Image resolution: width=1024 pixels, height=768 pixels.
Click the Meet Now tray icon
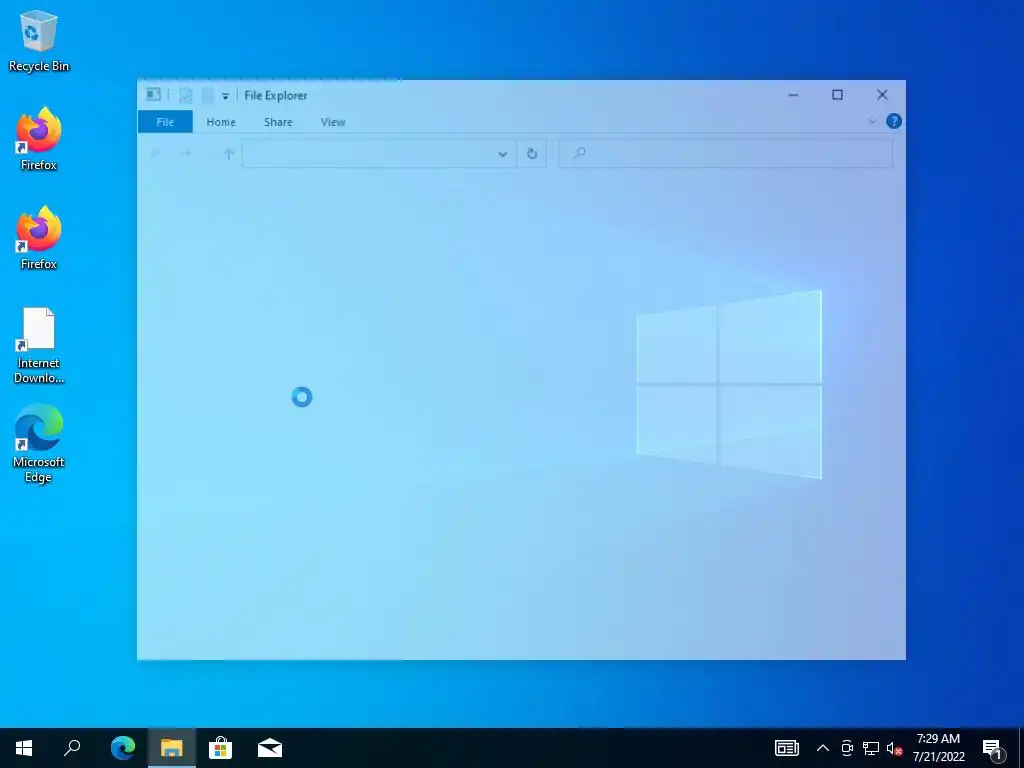click(x=847, y=748)
